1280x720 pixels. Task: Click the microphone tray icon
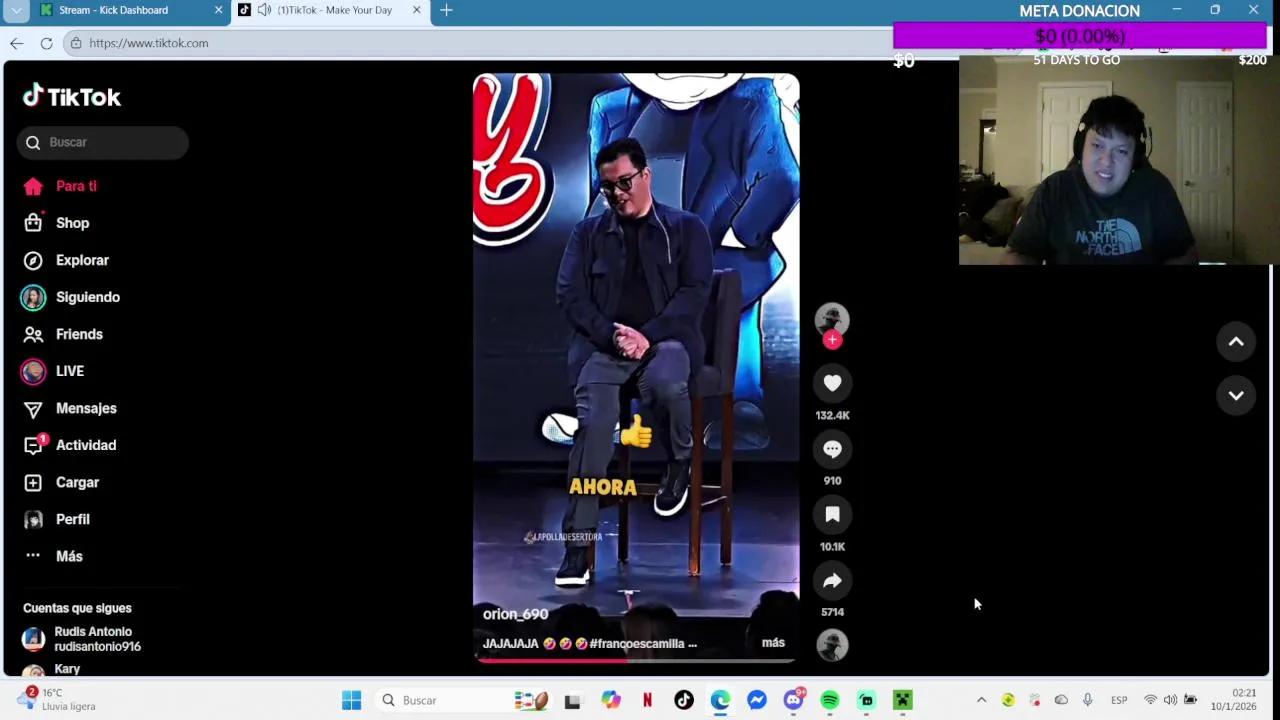pyautogui.click(x=1088, y=700)
